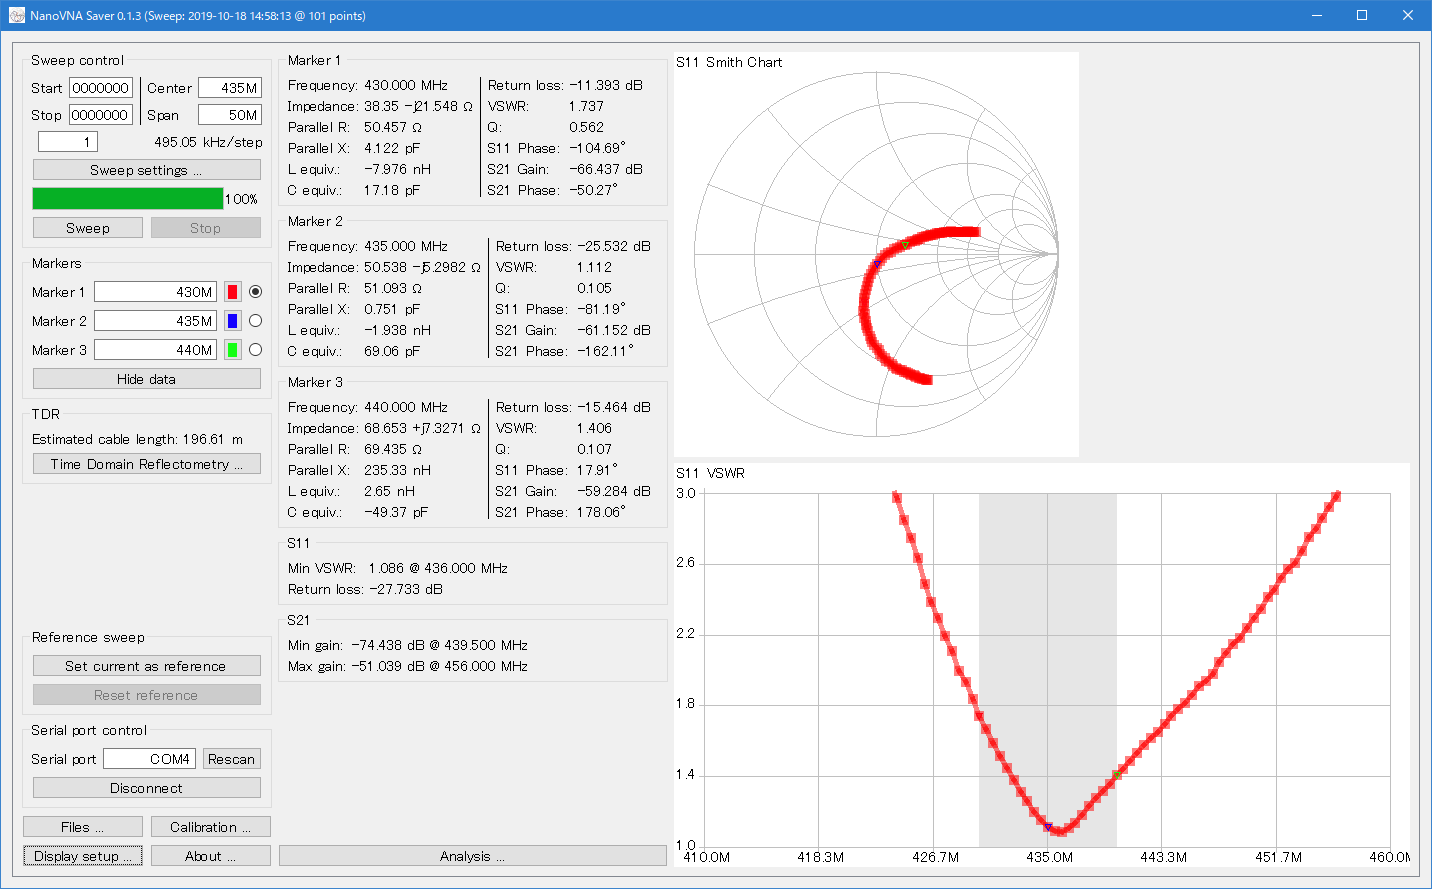Viewport: 1432px width, 889px height.
Task: Select the Marker 2 radio button
Action: pyautogui.click(x=255, y=321)
